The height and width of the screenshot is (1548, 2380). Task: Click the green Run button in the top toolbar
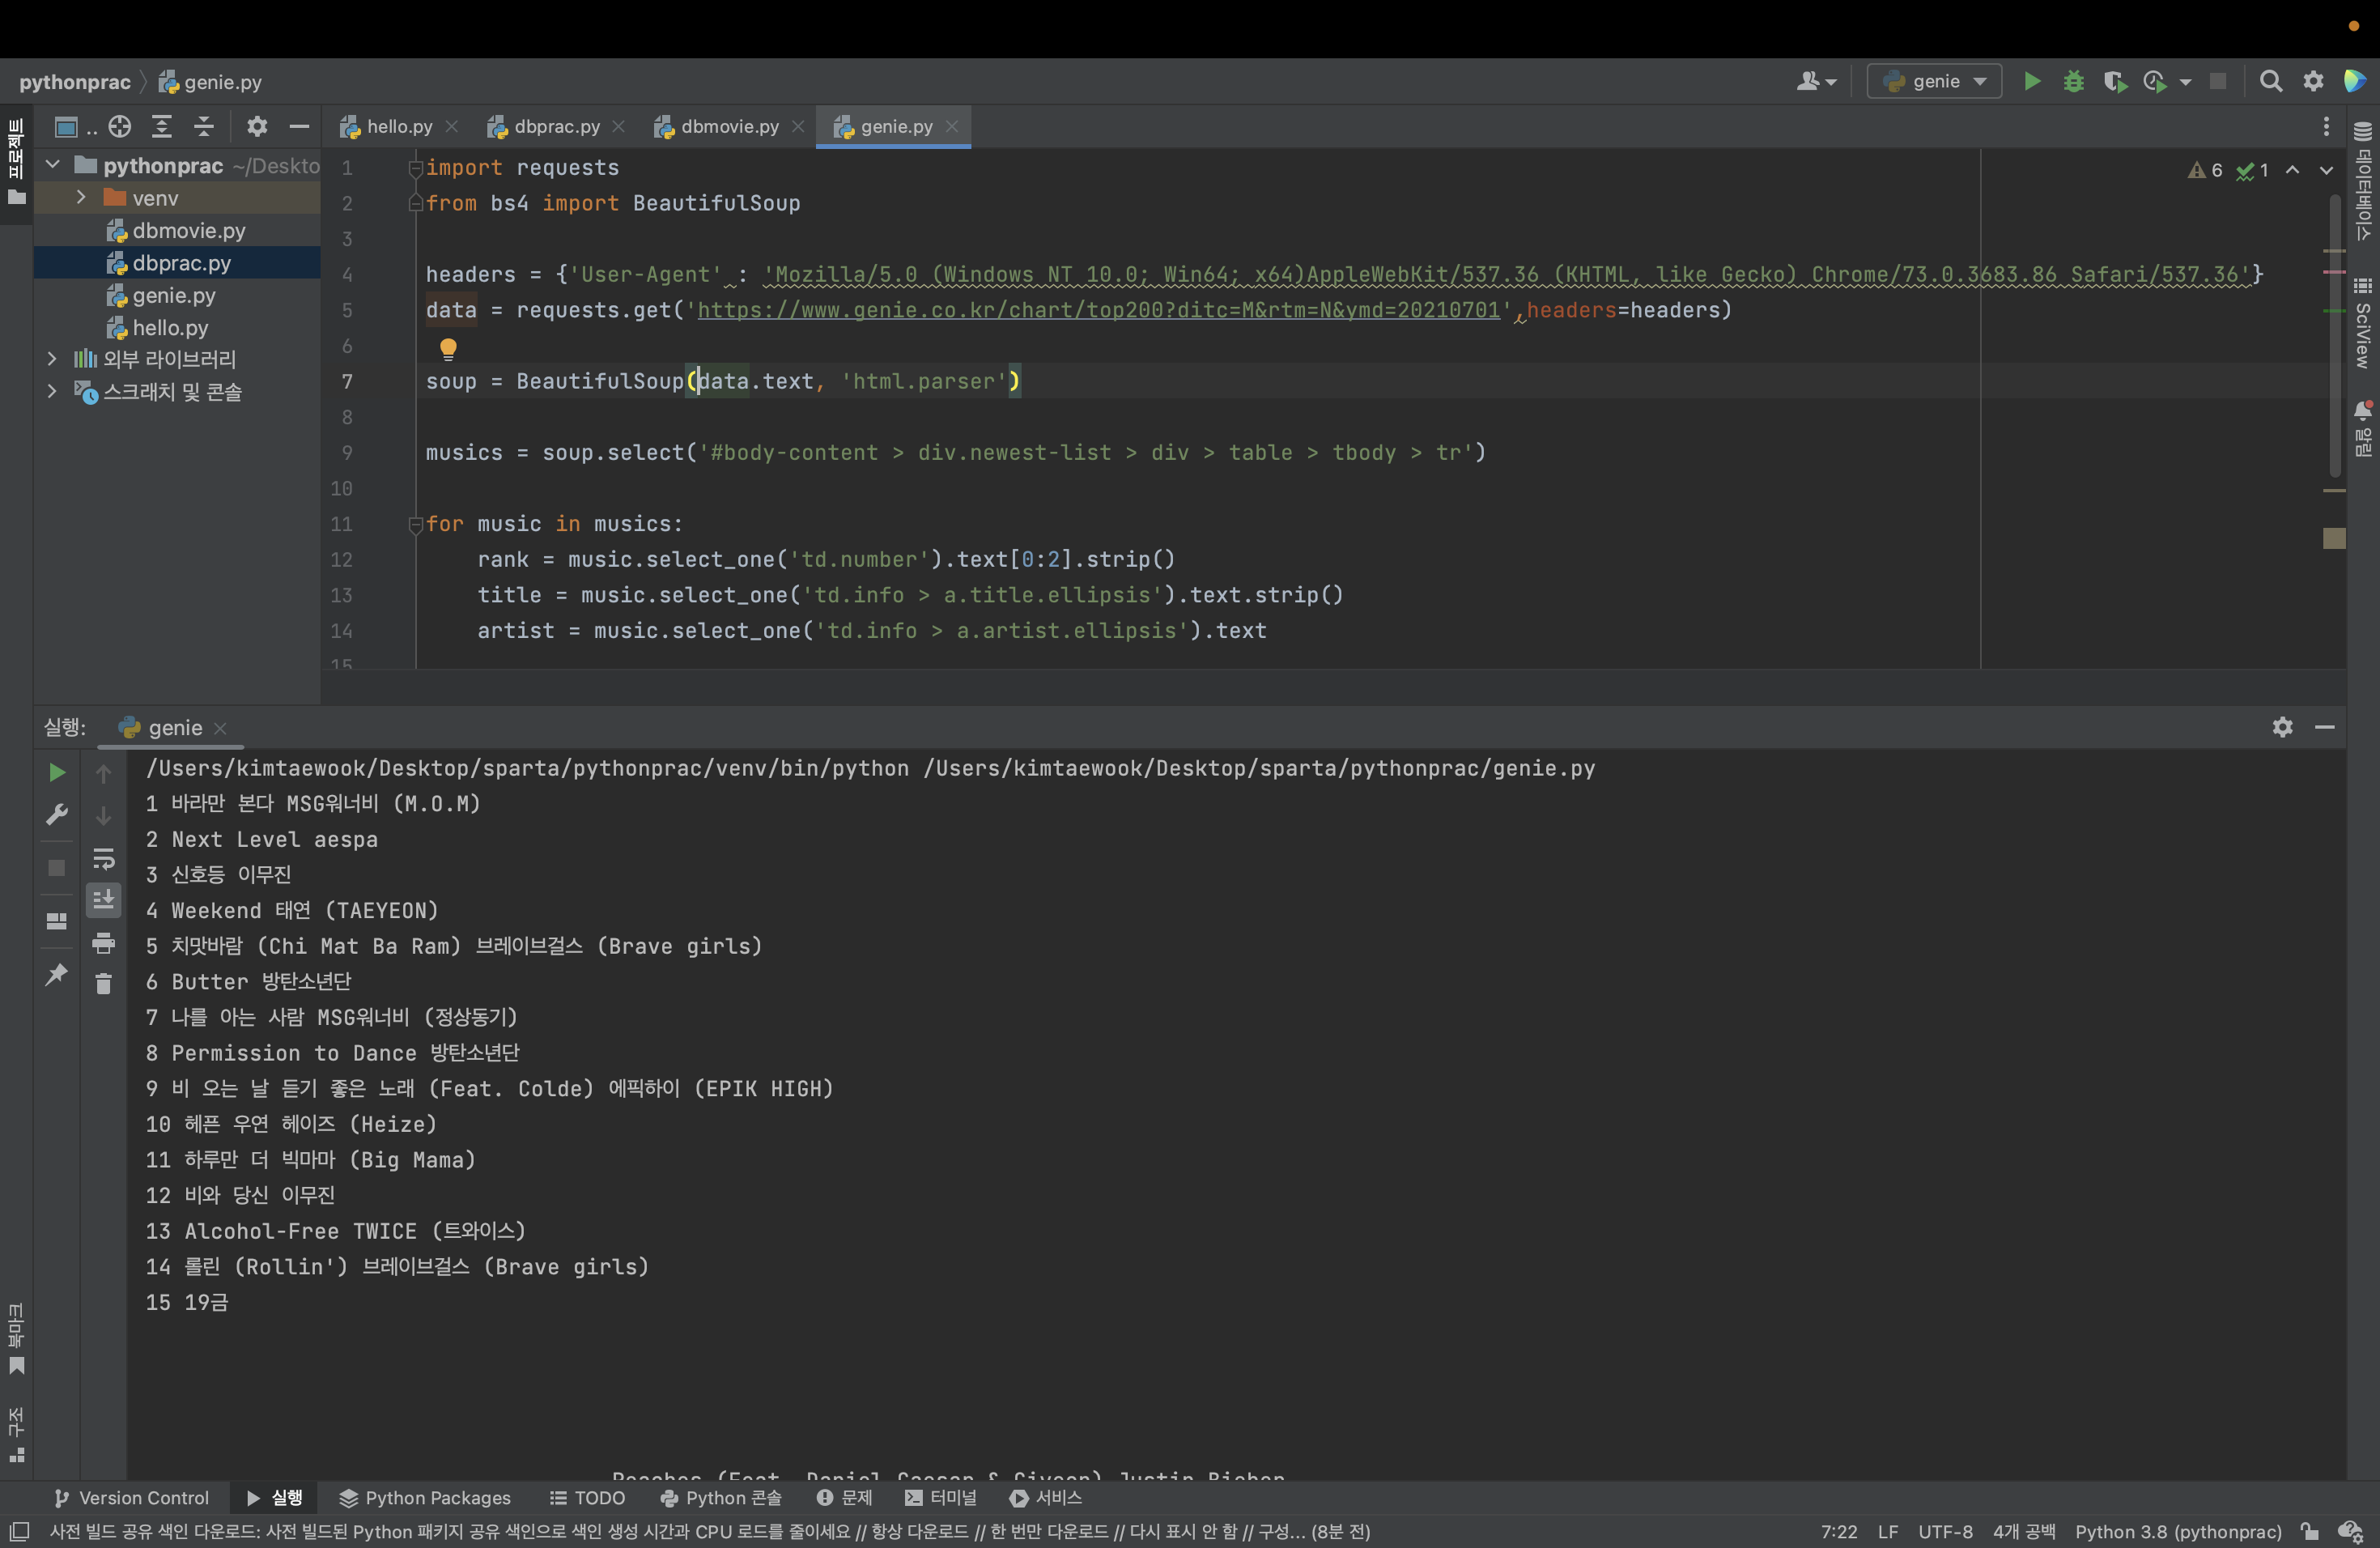pyautogui.click(x=2031, y=81)
